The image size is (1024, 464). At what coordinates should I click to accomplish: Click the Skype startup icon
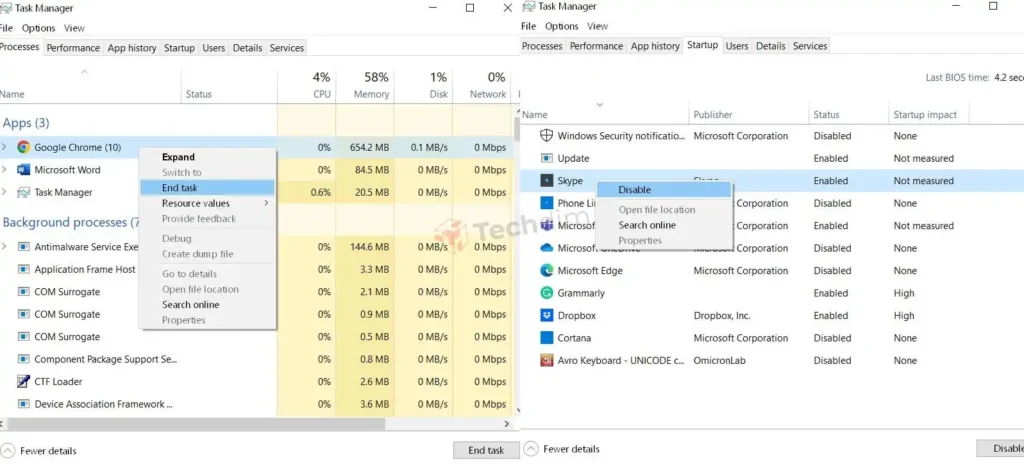pos(547,180)
